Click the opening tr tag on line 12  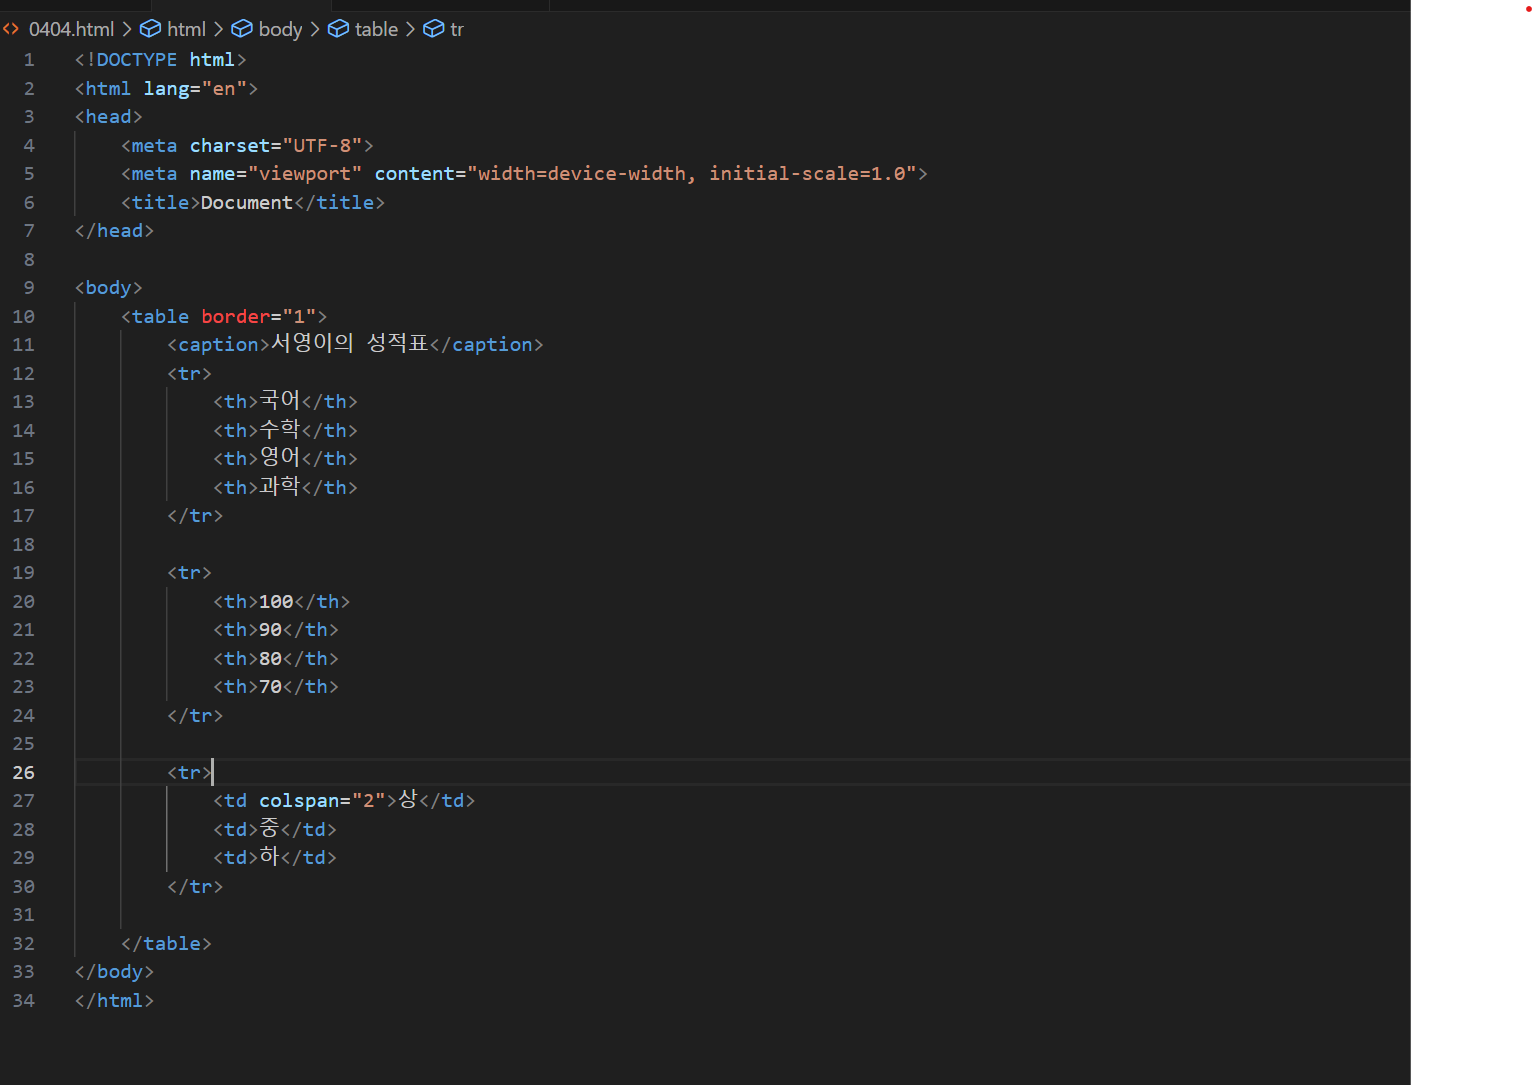click(190, 374)
